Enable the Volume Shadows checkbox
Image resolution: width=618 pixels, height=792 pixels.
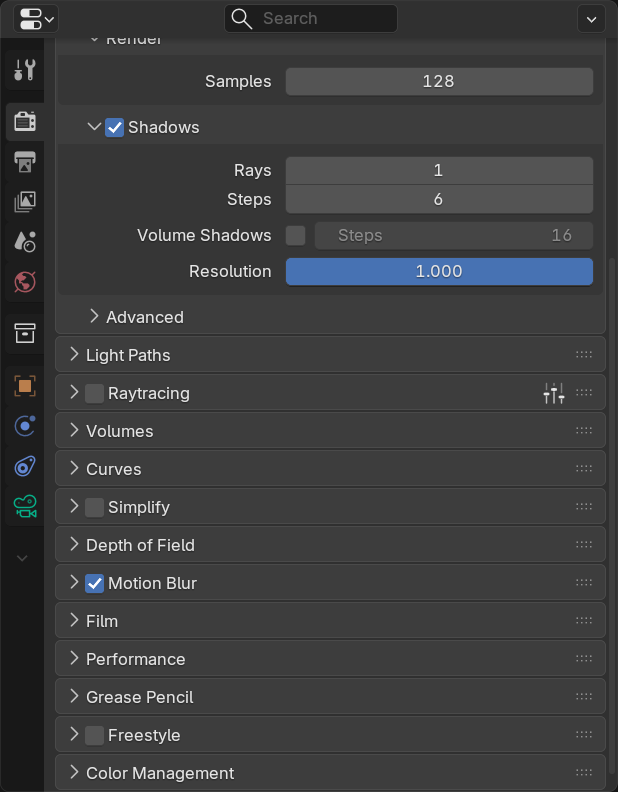click(x=295, y=235)
